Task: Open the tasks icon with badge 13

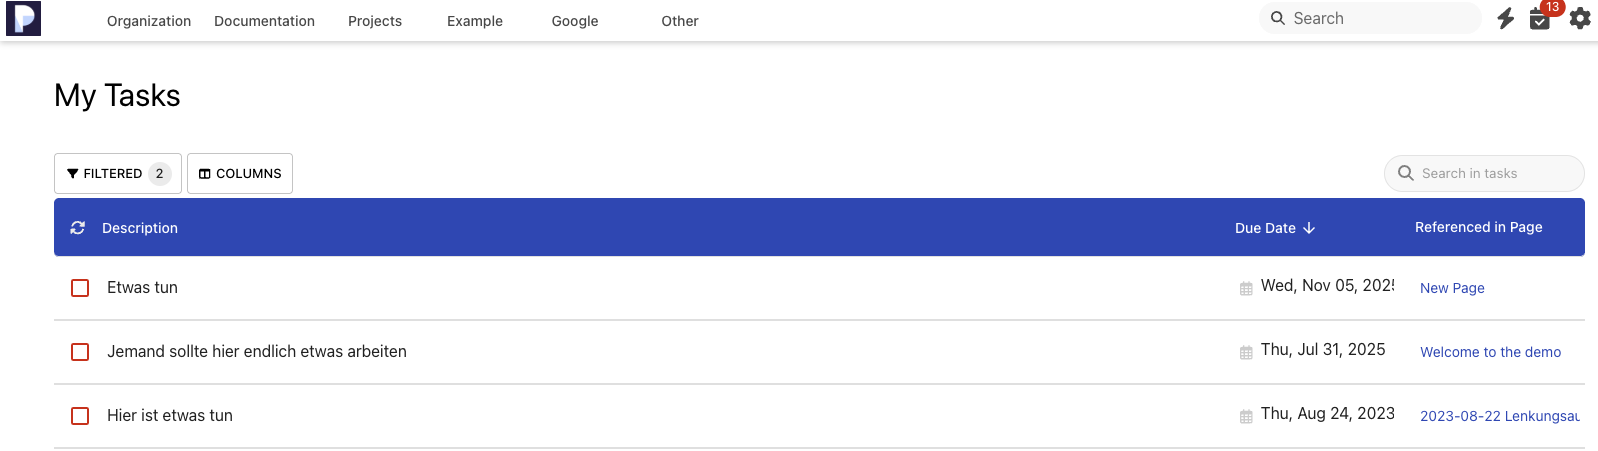Action: [1540, 19]
